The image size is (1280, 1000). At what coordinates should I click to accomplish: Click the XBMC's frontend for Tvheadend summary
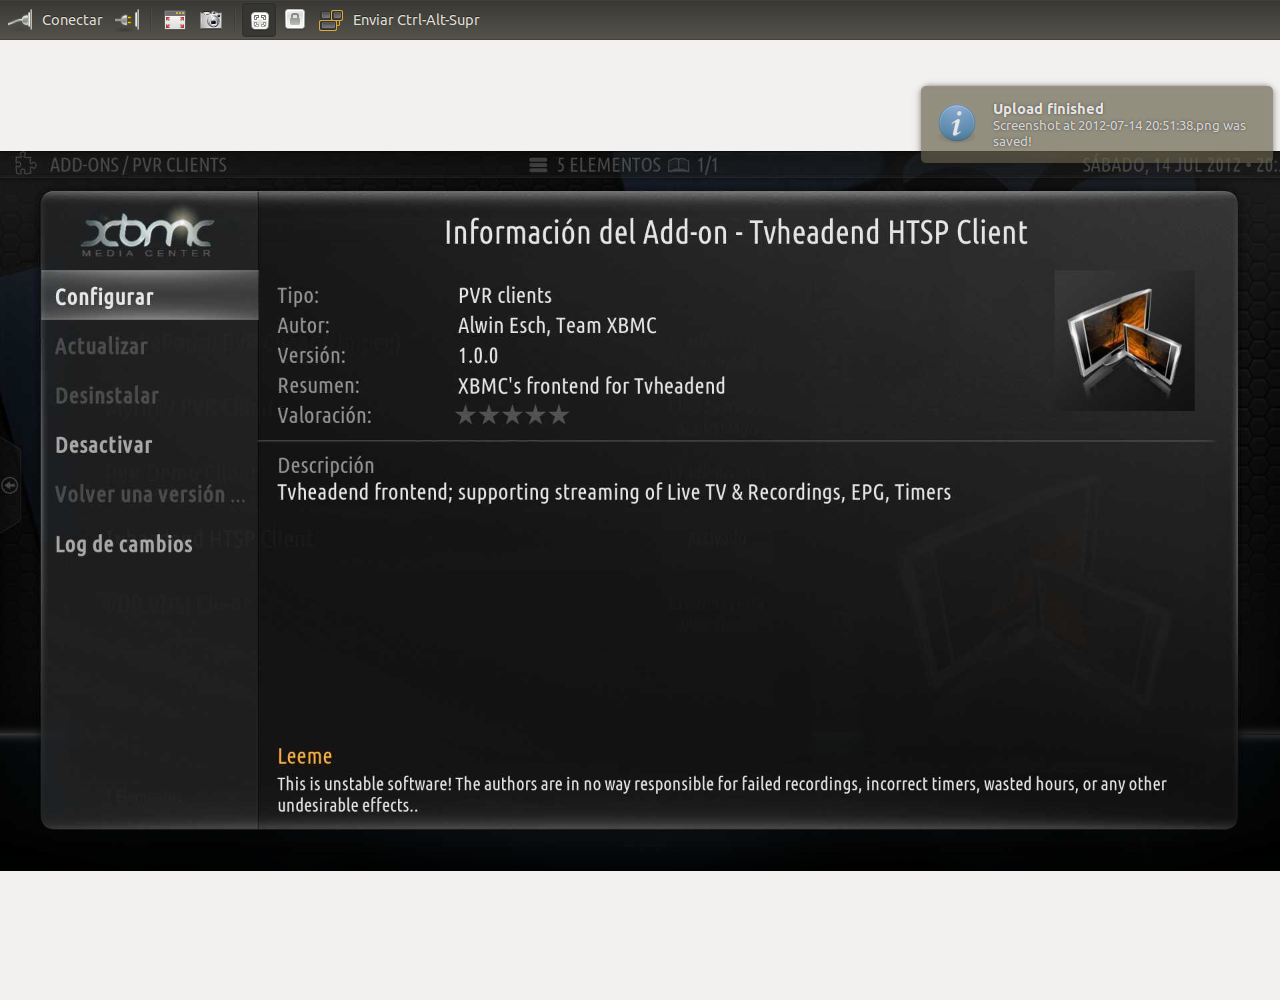592,386
